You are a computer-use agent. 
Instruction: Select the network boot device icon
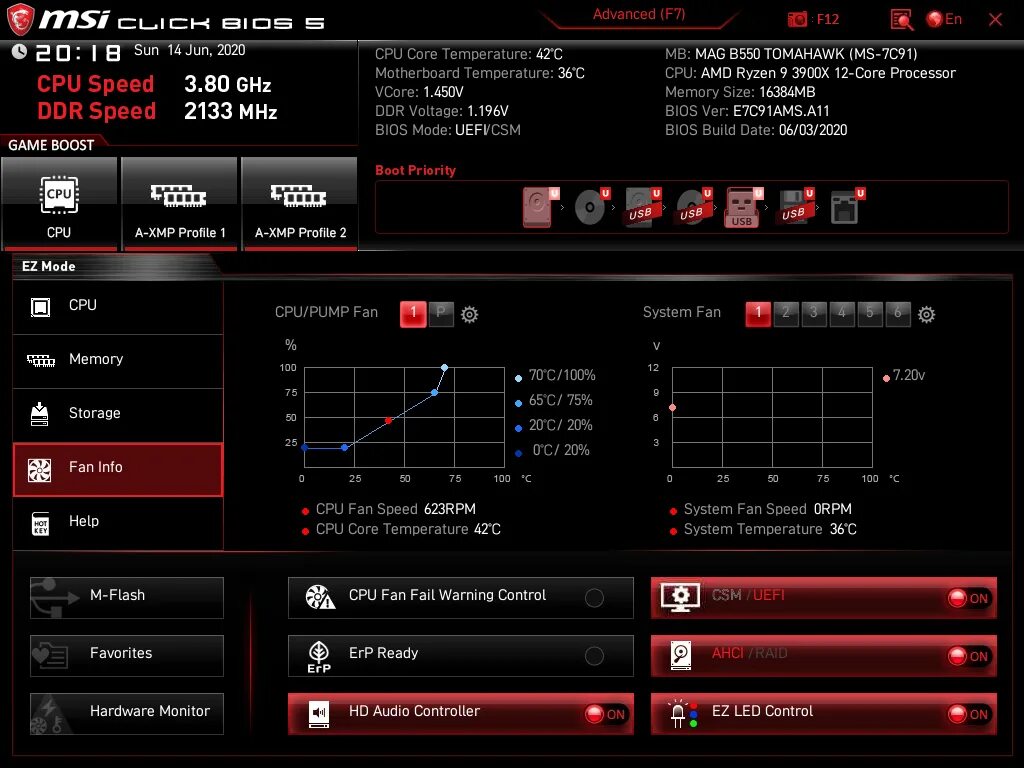pyautogui.click(x=846, y=207)
